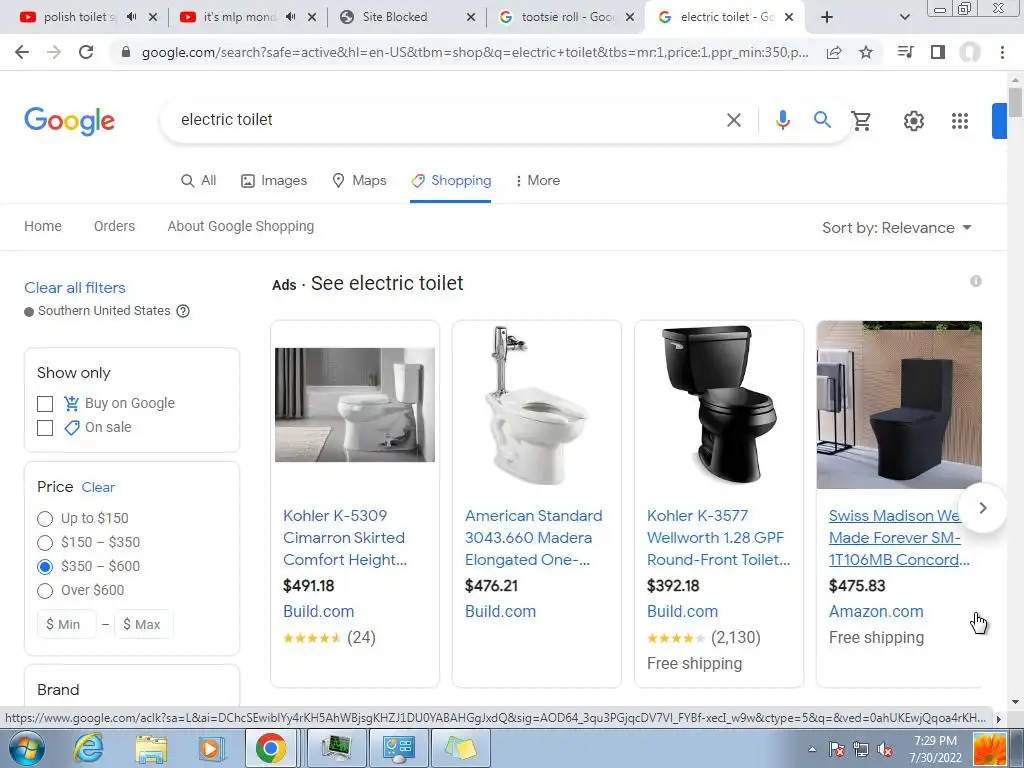The image size is (1024, 768).
Task: Select the $150 – $350 price option
Action: click(45, 543)
